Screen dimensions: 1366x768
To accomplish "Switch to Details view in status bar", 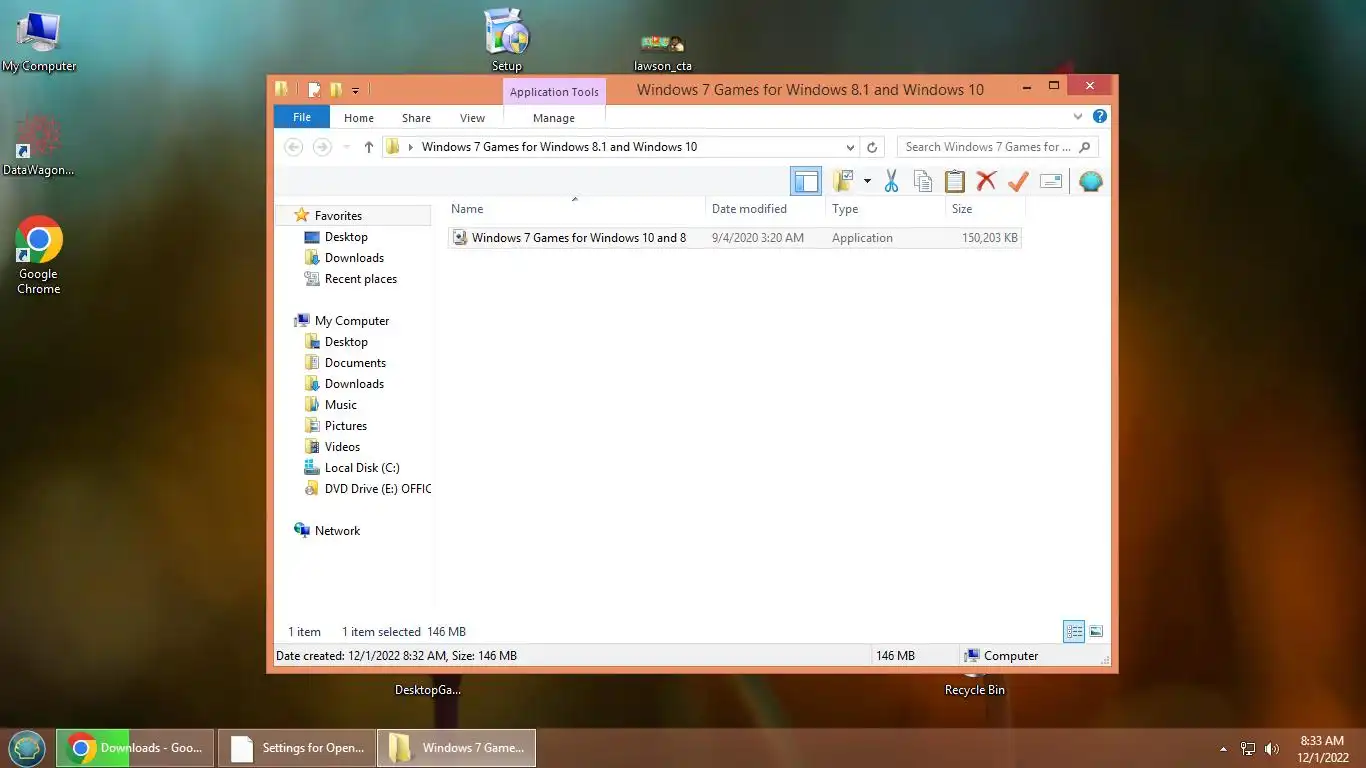I will (1074, 632).
